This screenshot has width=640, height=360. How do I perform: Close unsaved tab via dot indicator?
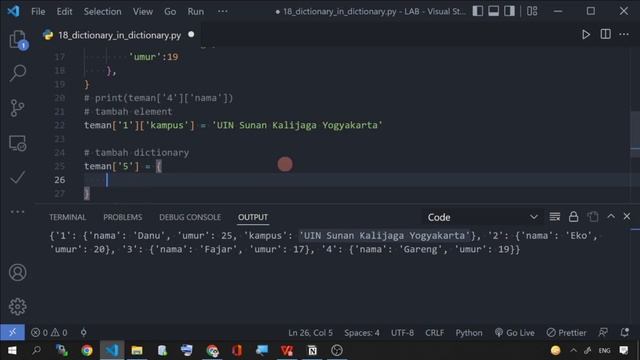pyautogui.click(x=191, y=35)
